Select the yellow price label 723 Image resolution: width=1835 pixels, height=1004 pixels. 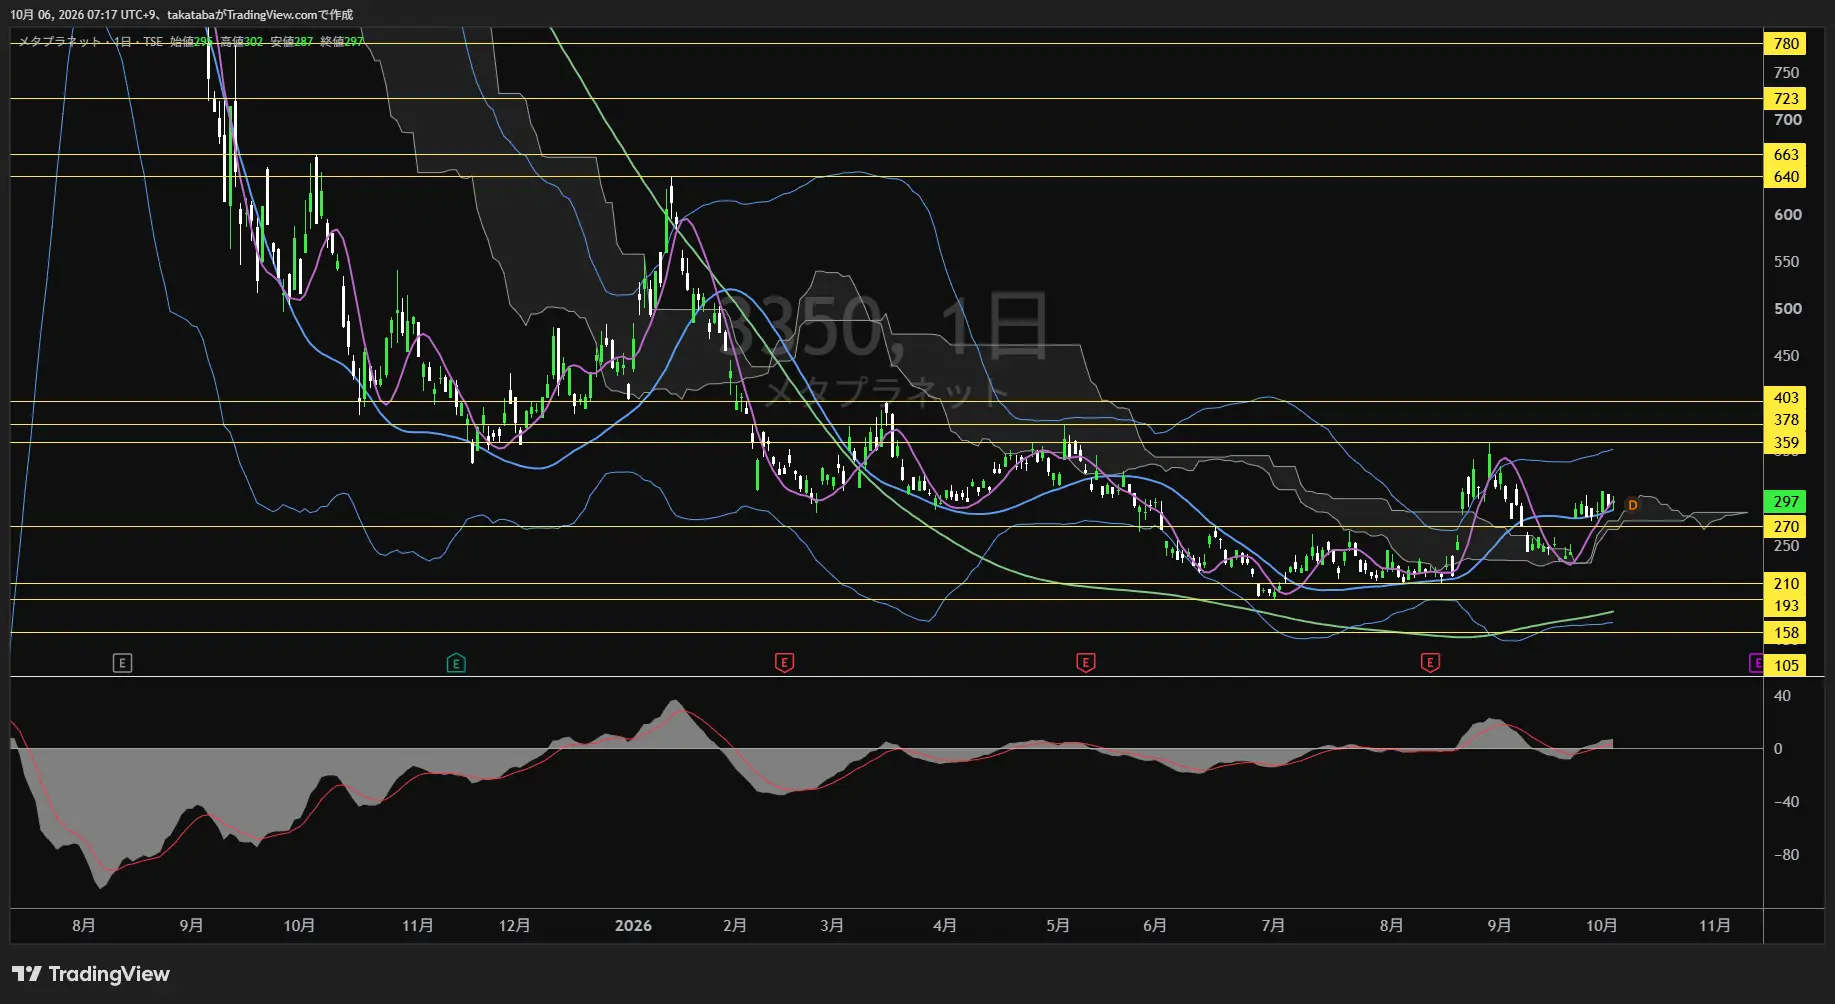point(1785,98)
